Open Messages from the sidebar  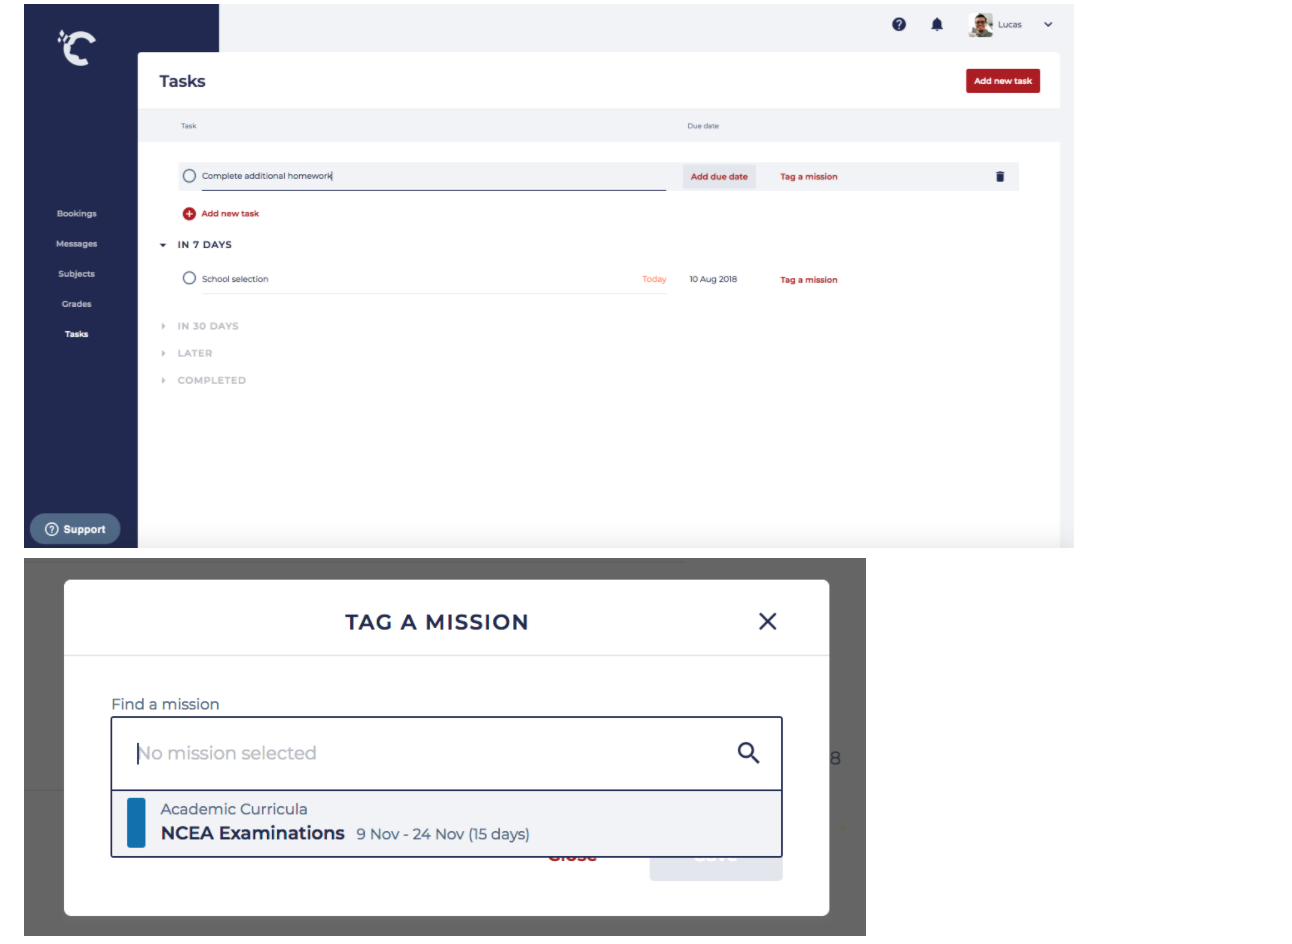coord(77,244)
